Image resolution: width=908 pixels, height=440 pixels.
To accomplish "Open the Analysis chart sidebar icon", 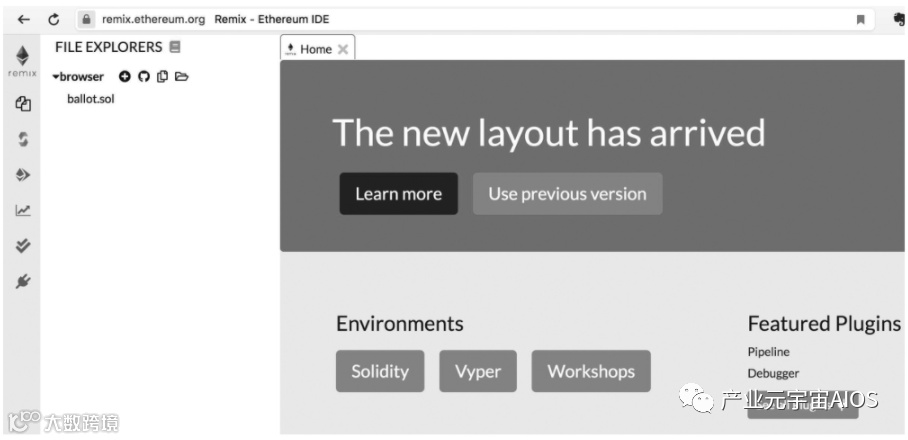I will [23, 211].
